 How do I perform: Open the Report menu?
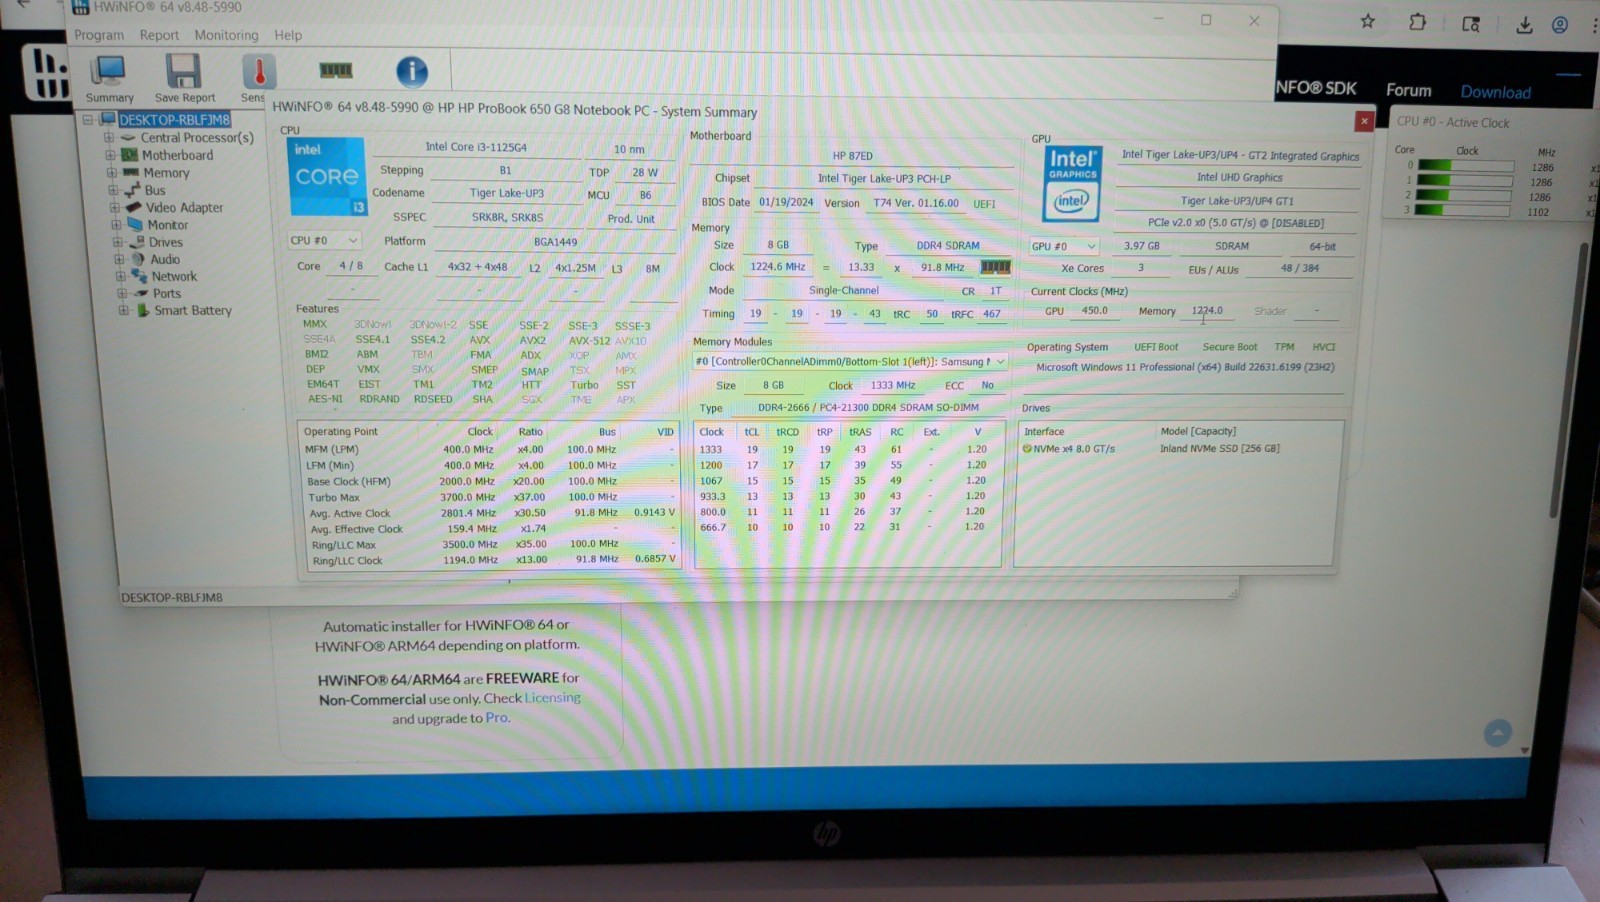point(159,35)
